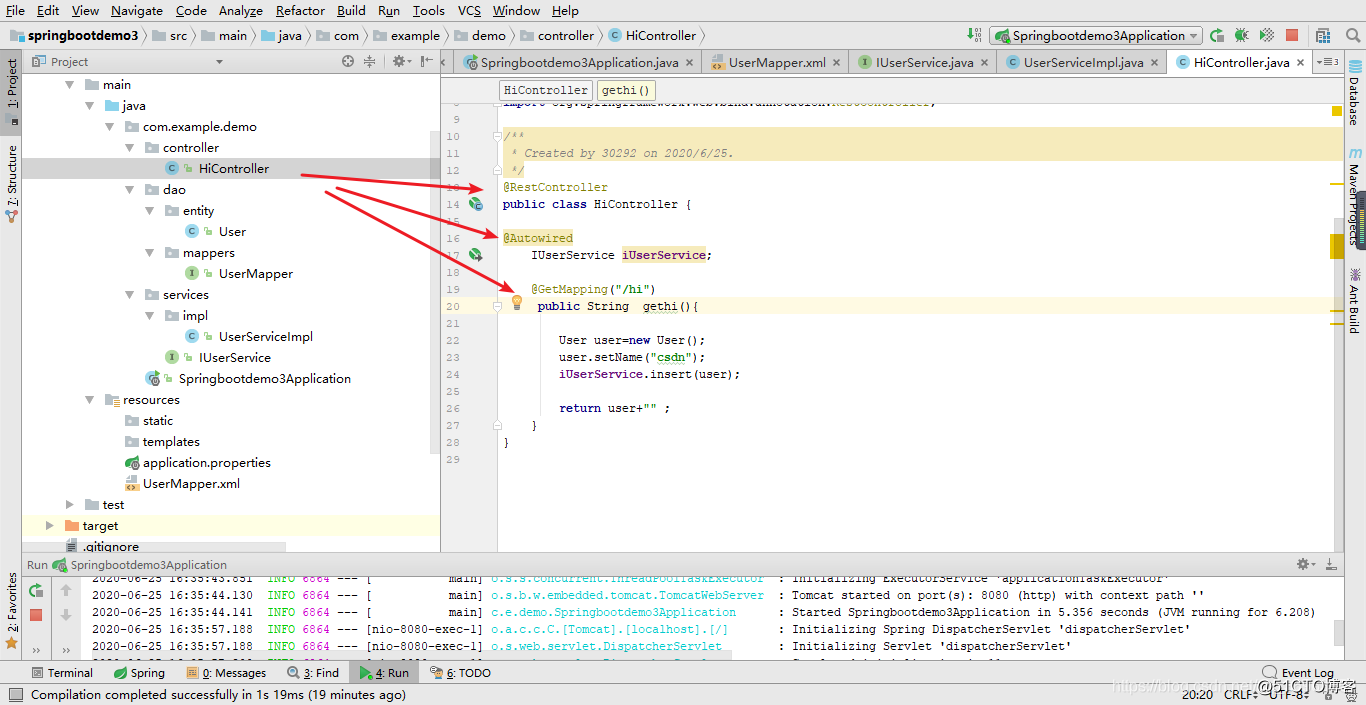Fold the gethi method at line 20
Viewport: 1366px width, 705px height.
[497, 306]
